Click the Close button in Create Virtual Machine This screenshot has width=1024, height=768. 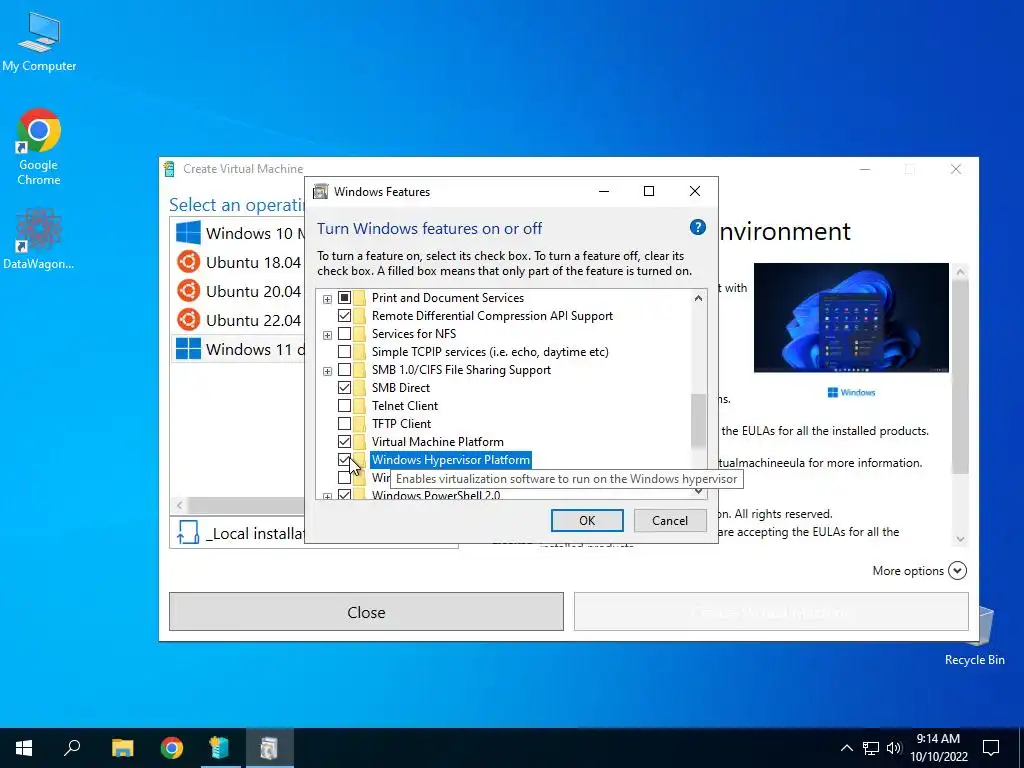(366, 612)
